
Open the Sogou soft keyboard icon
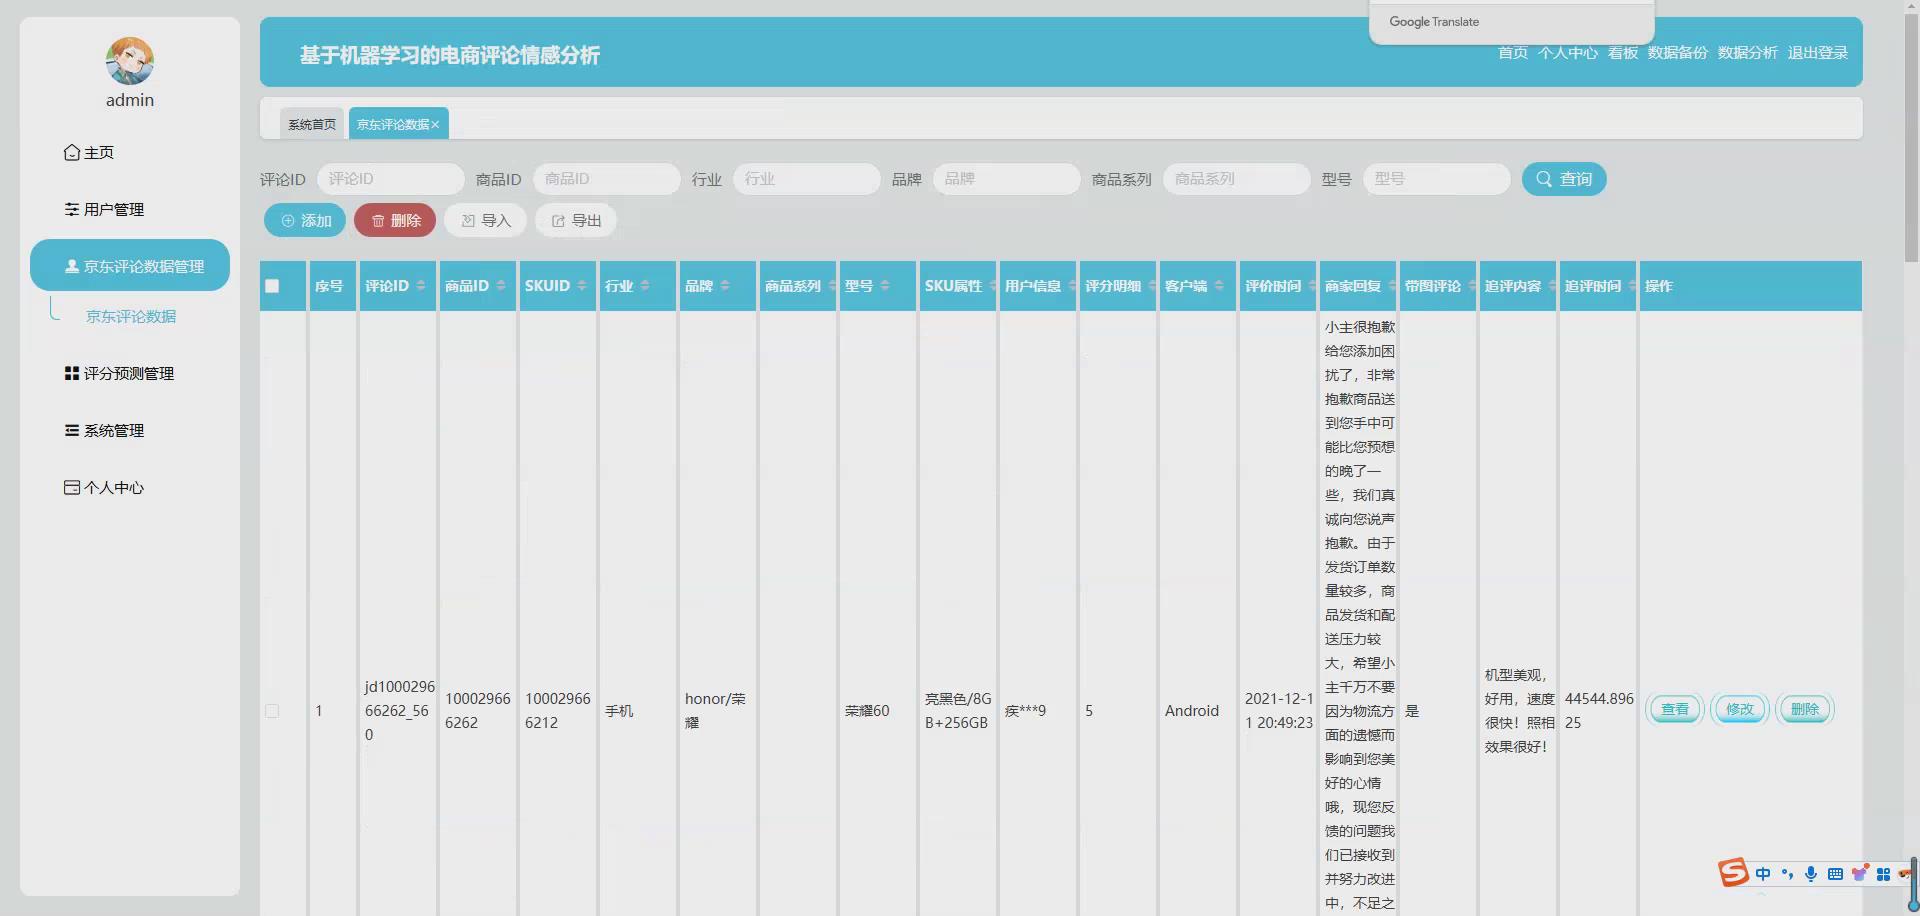coord(1835,874)
